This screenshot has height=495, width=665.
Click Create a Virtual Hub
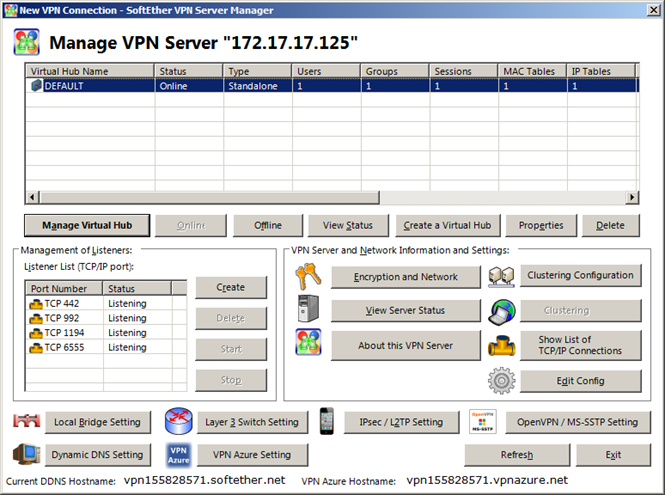click(447, 225)
